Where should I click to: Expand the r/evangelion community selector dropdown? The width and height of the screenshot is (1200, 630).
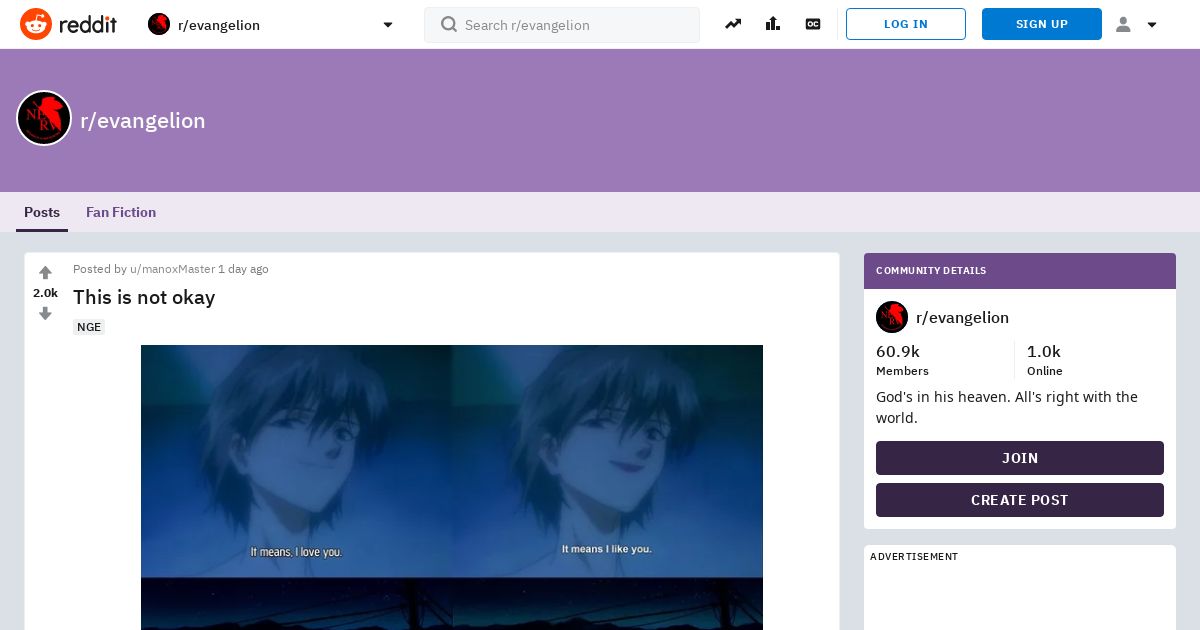(x=388, y=25)
